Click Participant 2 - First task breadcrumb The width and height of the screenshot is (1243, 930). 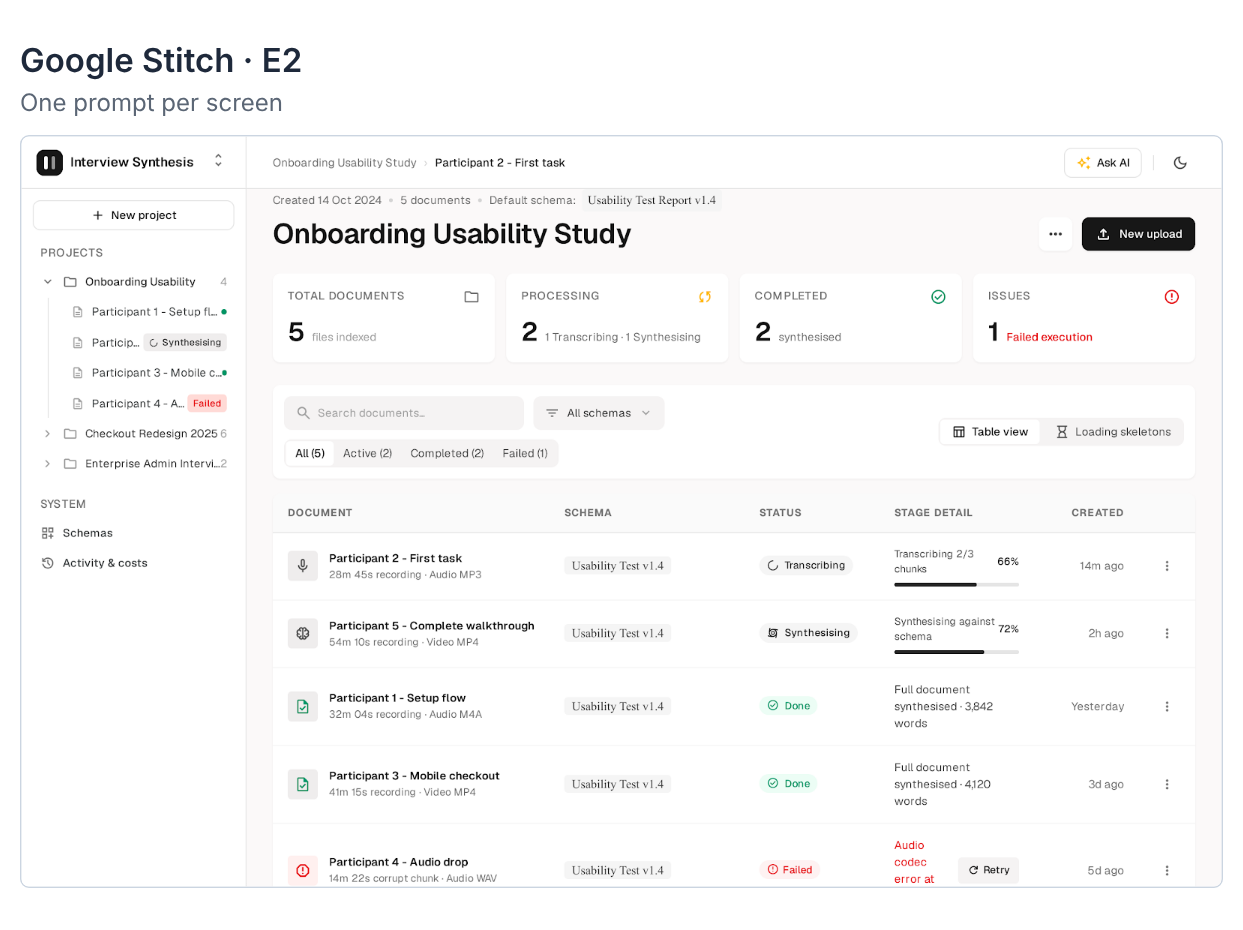point(500,163)
